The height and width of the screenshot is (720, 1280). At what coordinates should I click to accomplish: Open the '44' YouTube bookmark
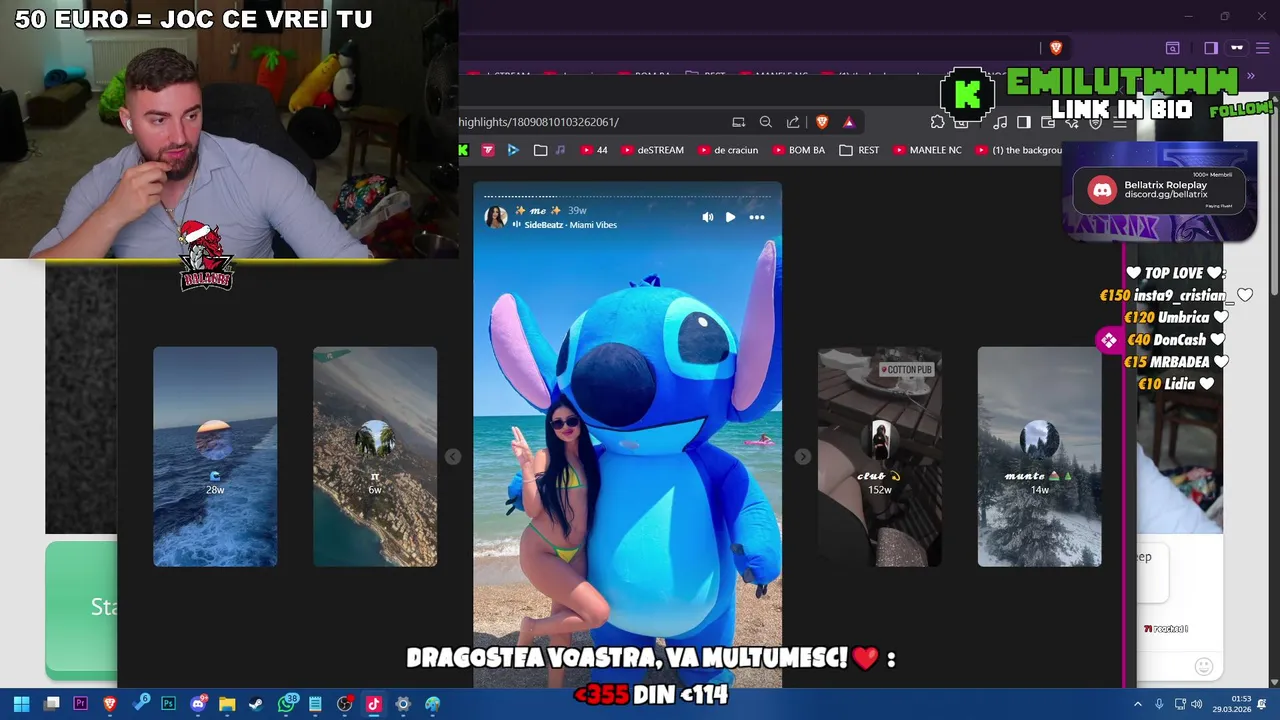(593, 150)
